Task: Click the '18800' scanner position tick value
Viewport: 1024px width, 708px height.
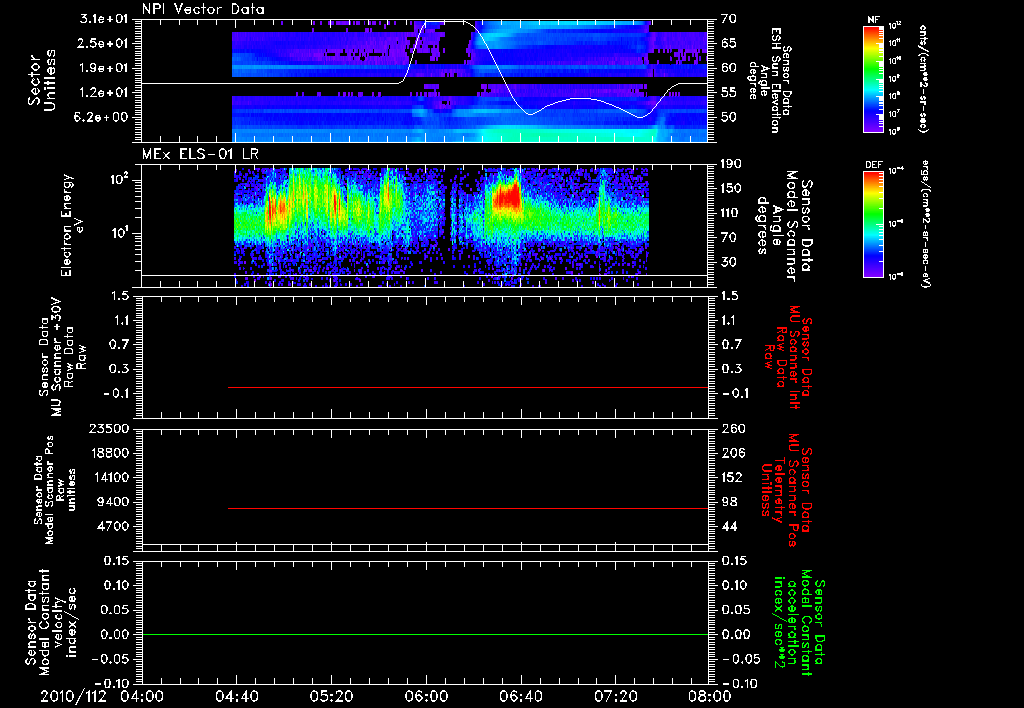Action: click(108, 453)
